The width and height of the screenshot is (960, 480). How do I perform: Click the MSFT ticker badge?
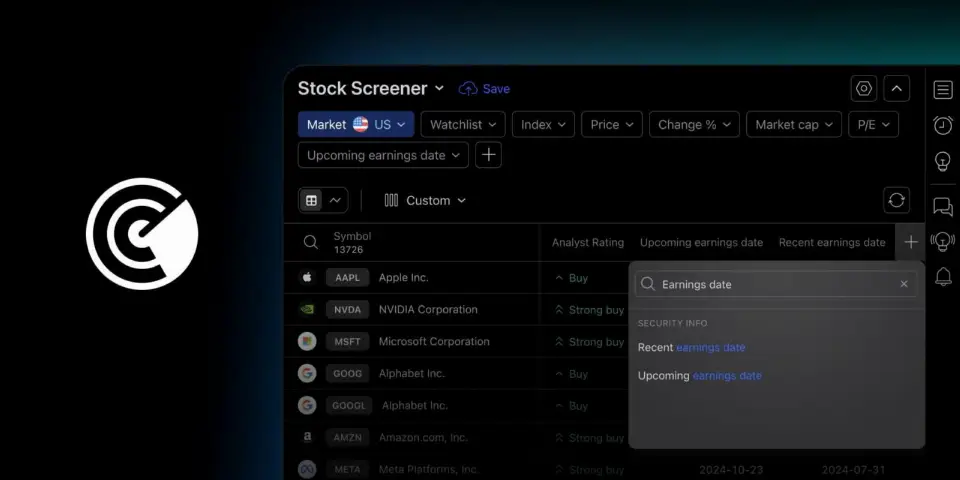tap(348, 341)
